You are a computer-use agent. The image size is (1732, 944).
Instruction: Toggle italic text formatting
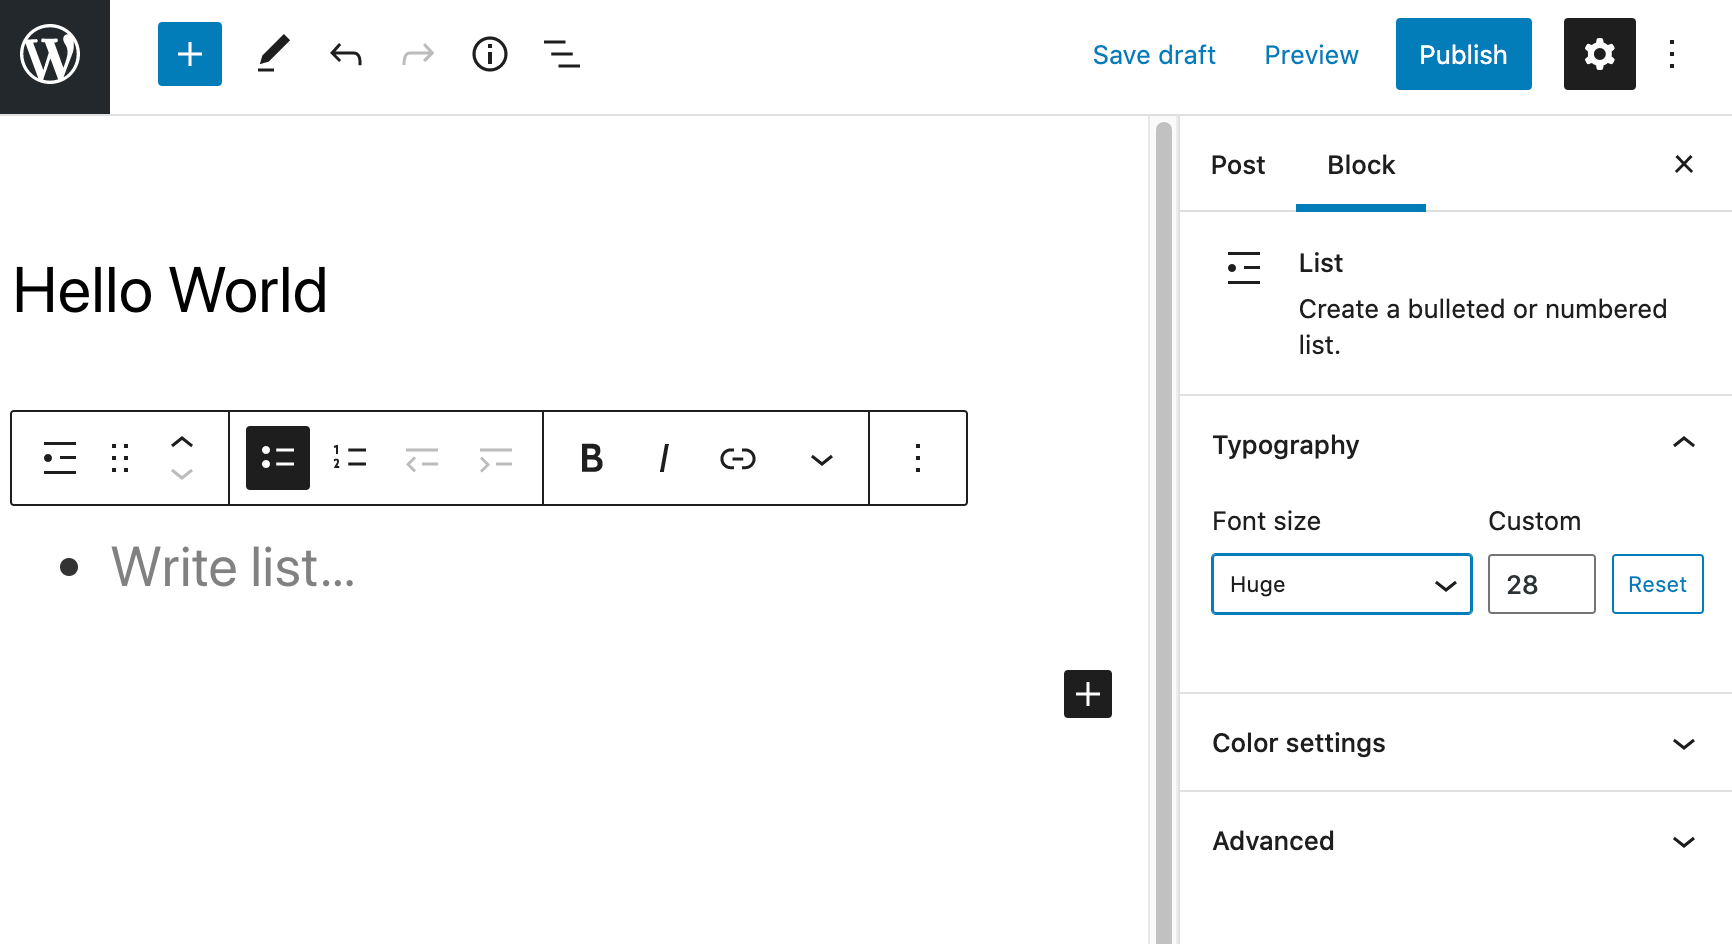click(663, 458)
